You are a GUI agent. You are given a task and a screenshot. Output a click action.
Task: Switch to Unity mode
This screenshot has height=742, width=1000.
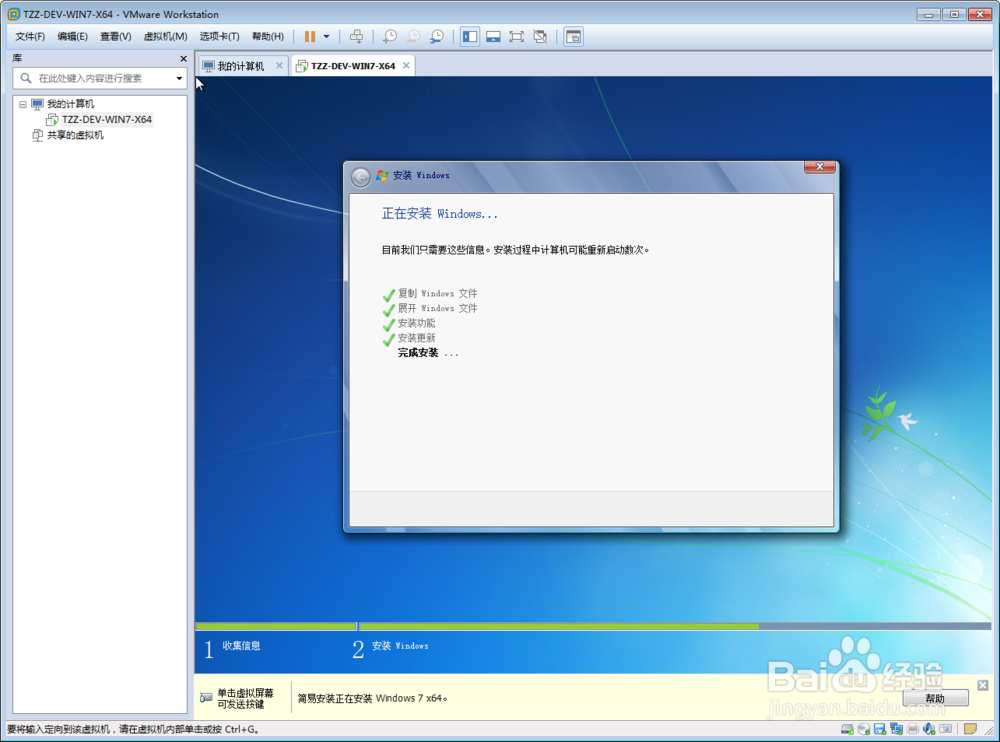tap(540, 36)
